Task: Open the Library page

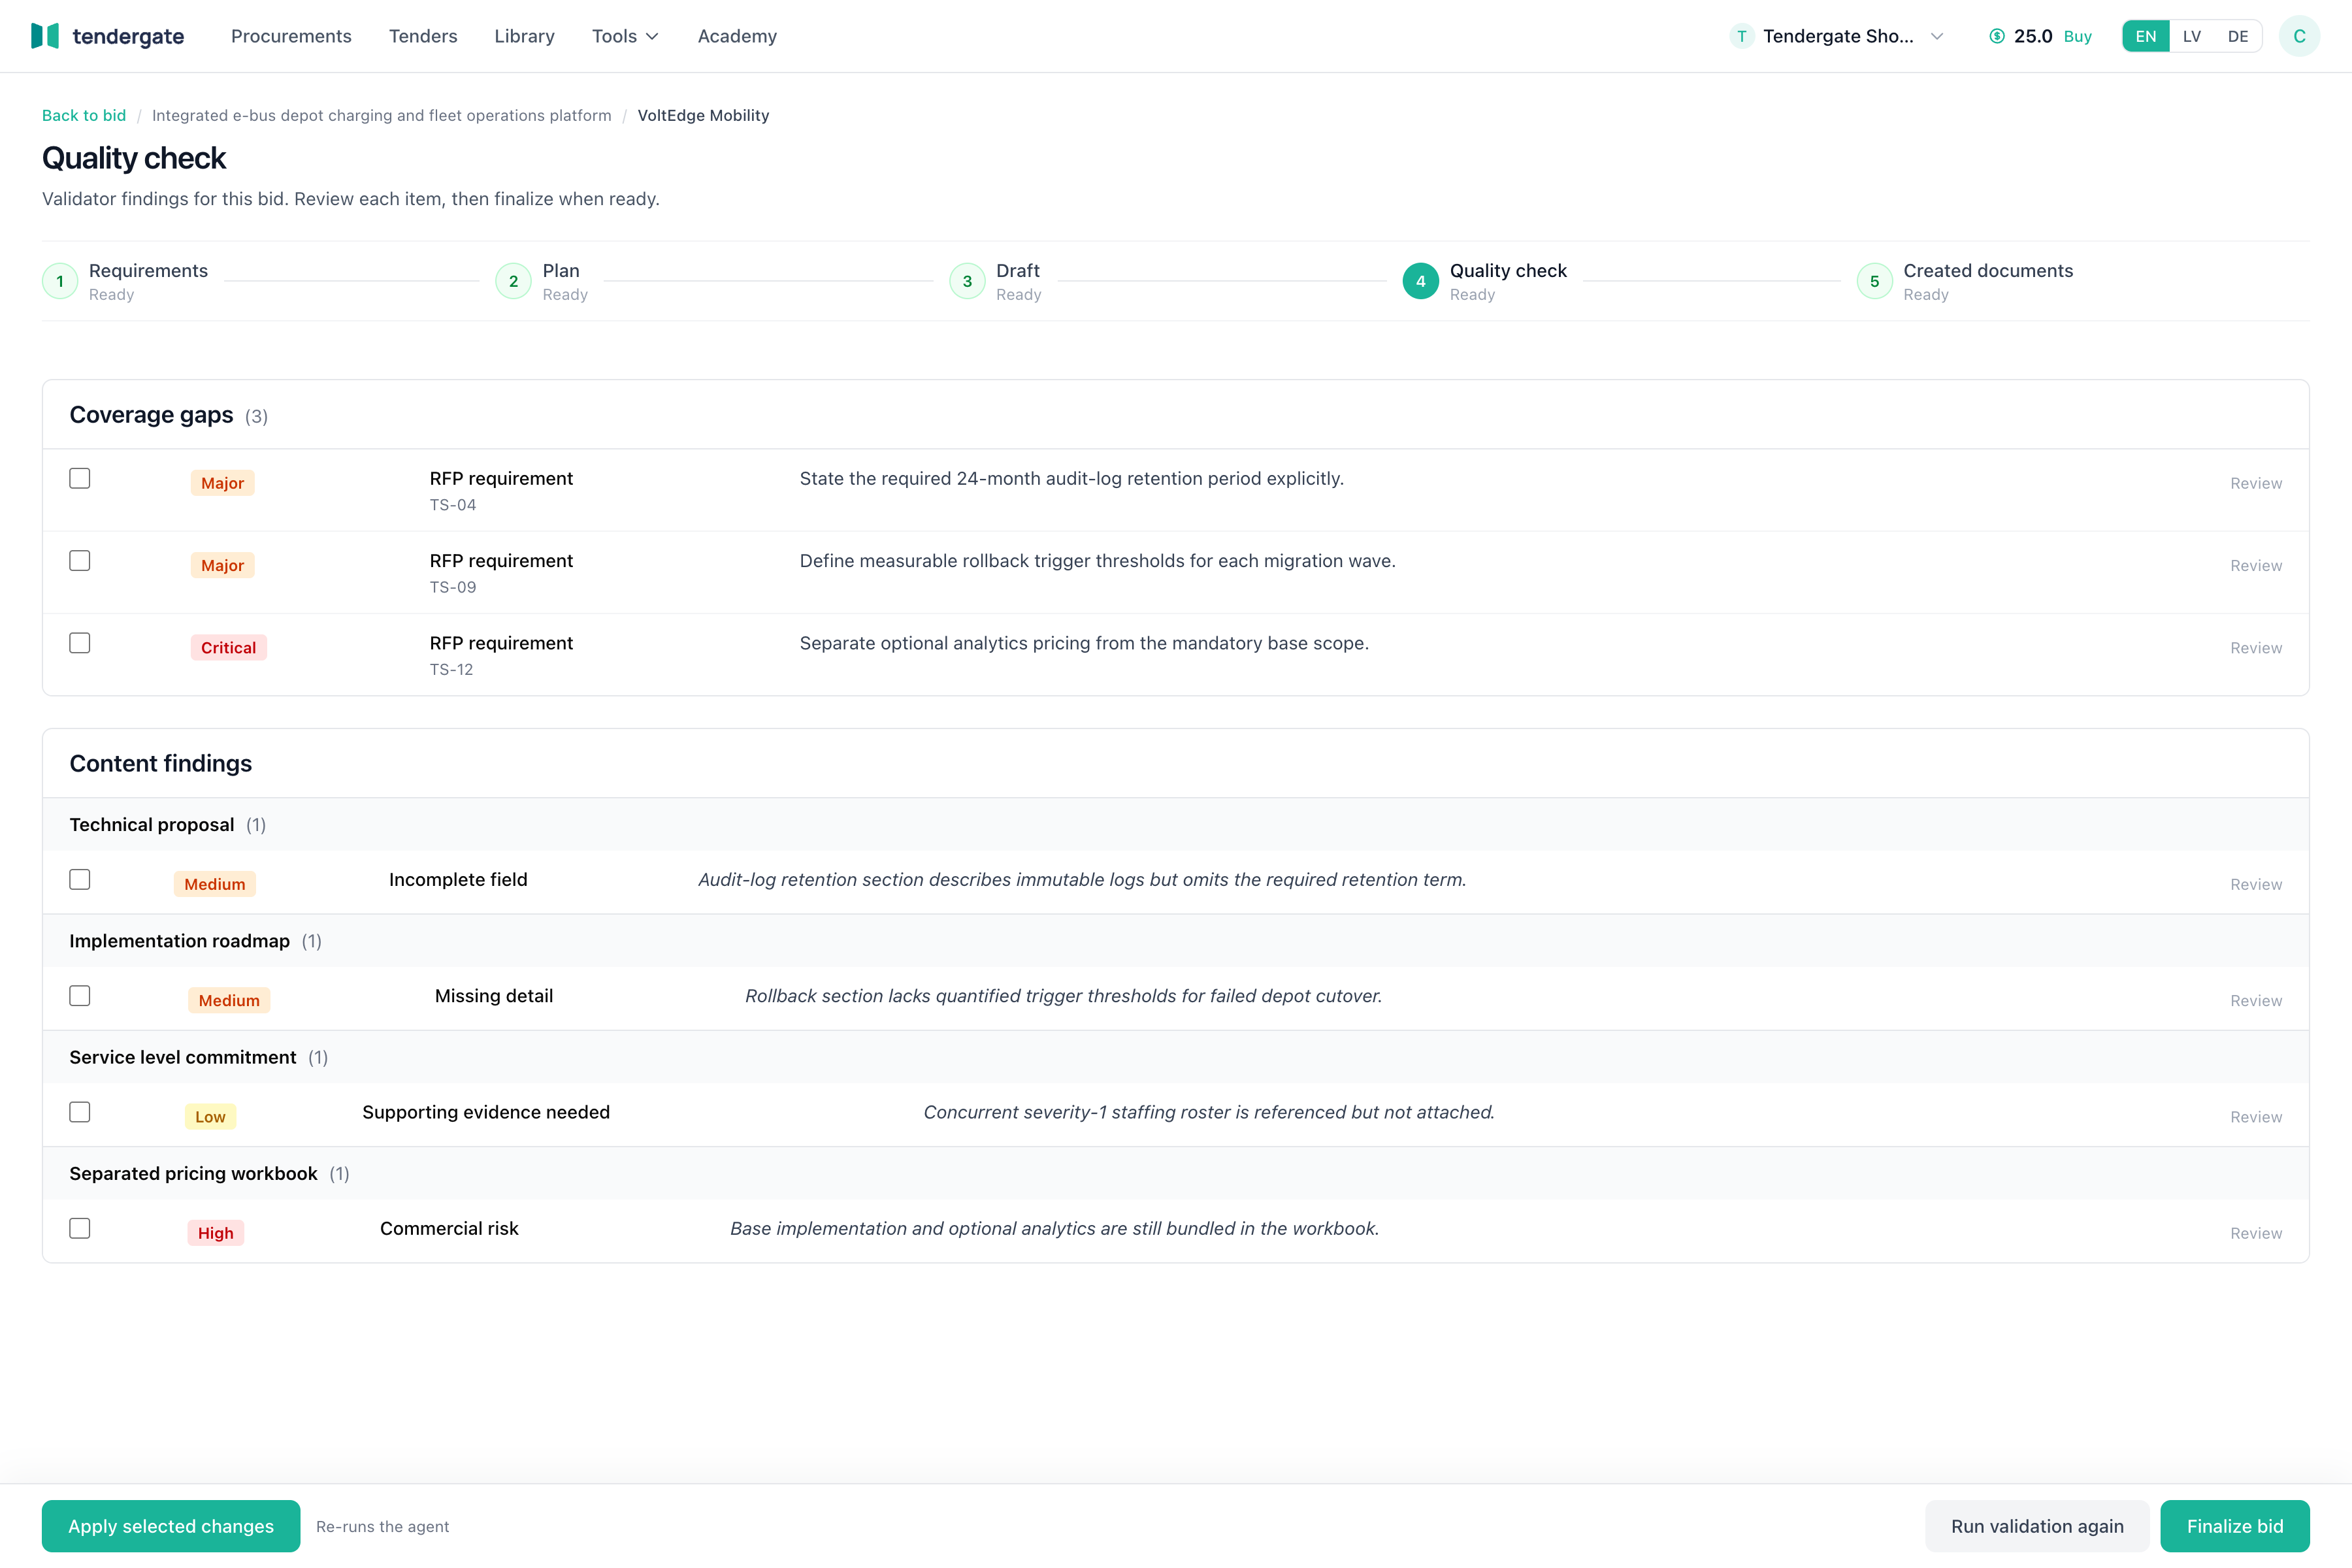Action: coord(524,36)
